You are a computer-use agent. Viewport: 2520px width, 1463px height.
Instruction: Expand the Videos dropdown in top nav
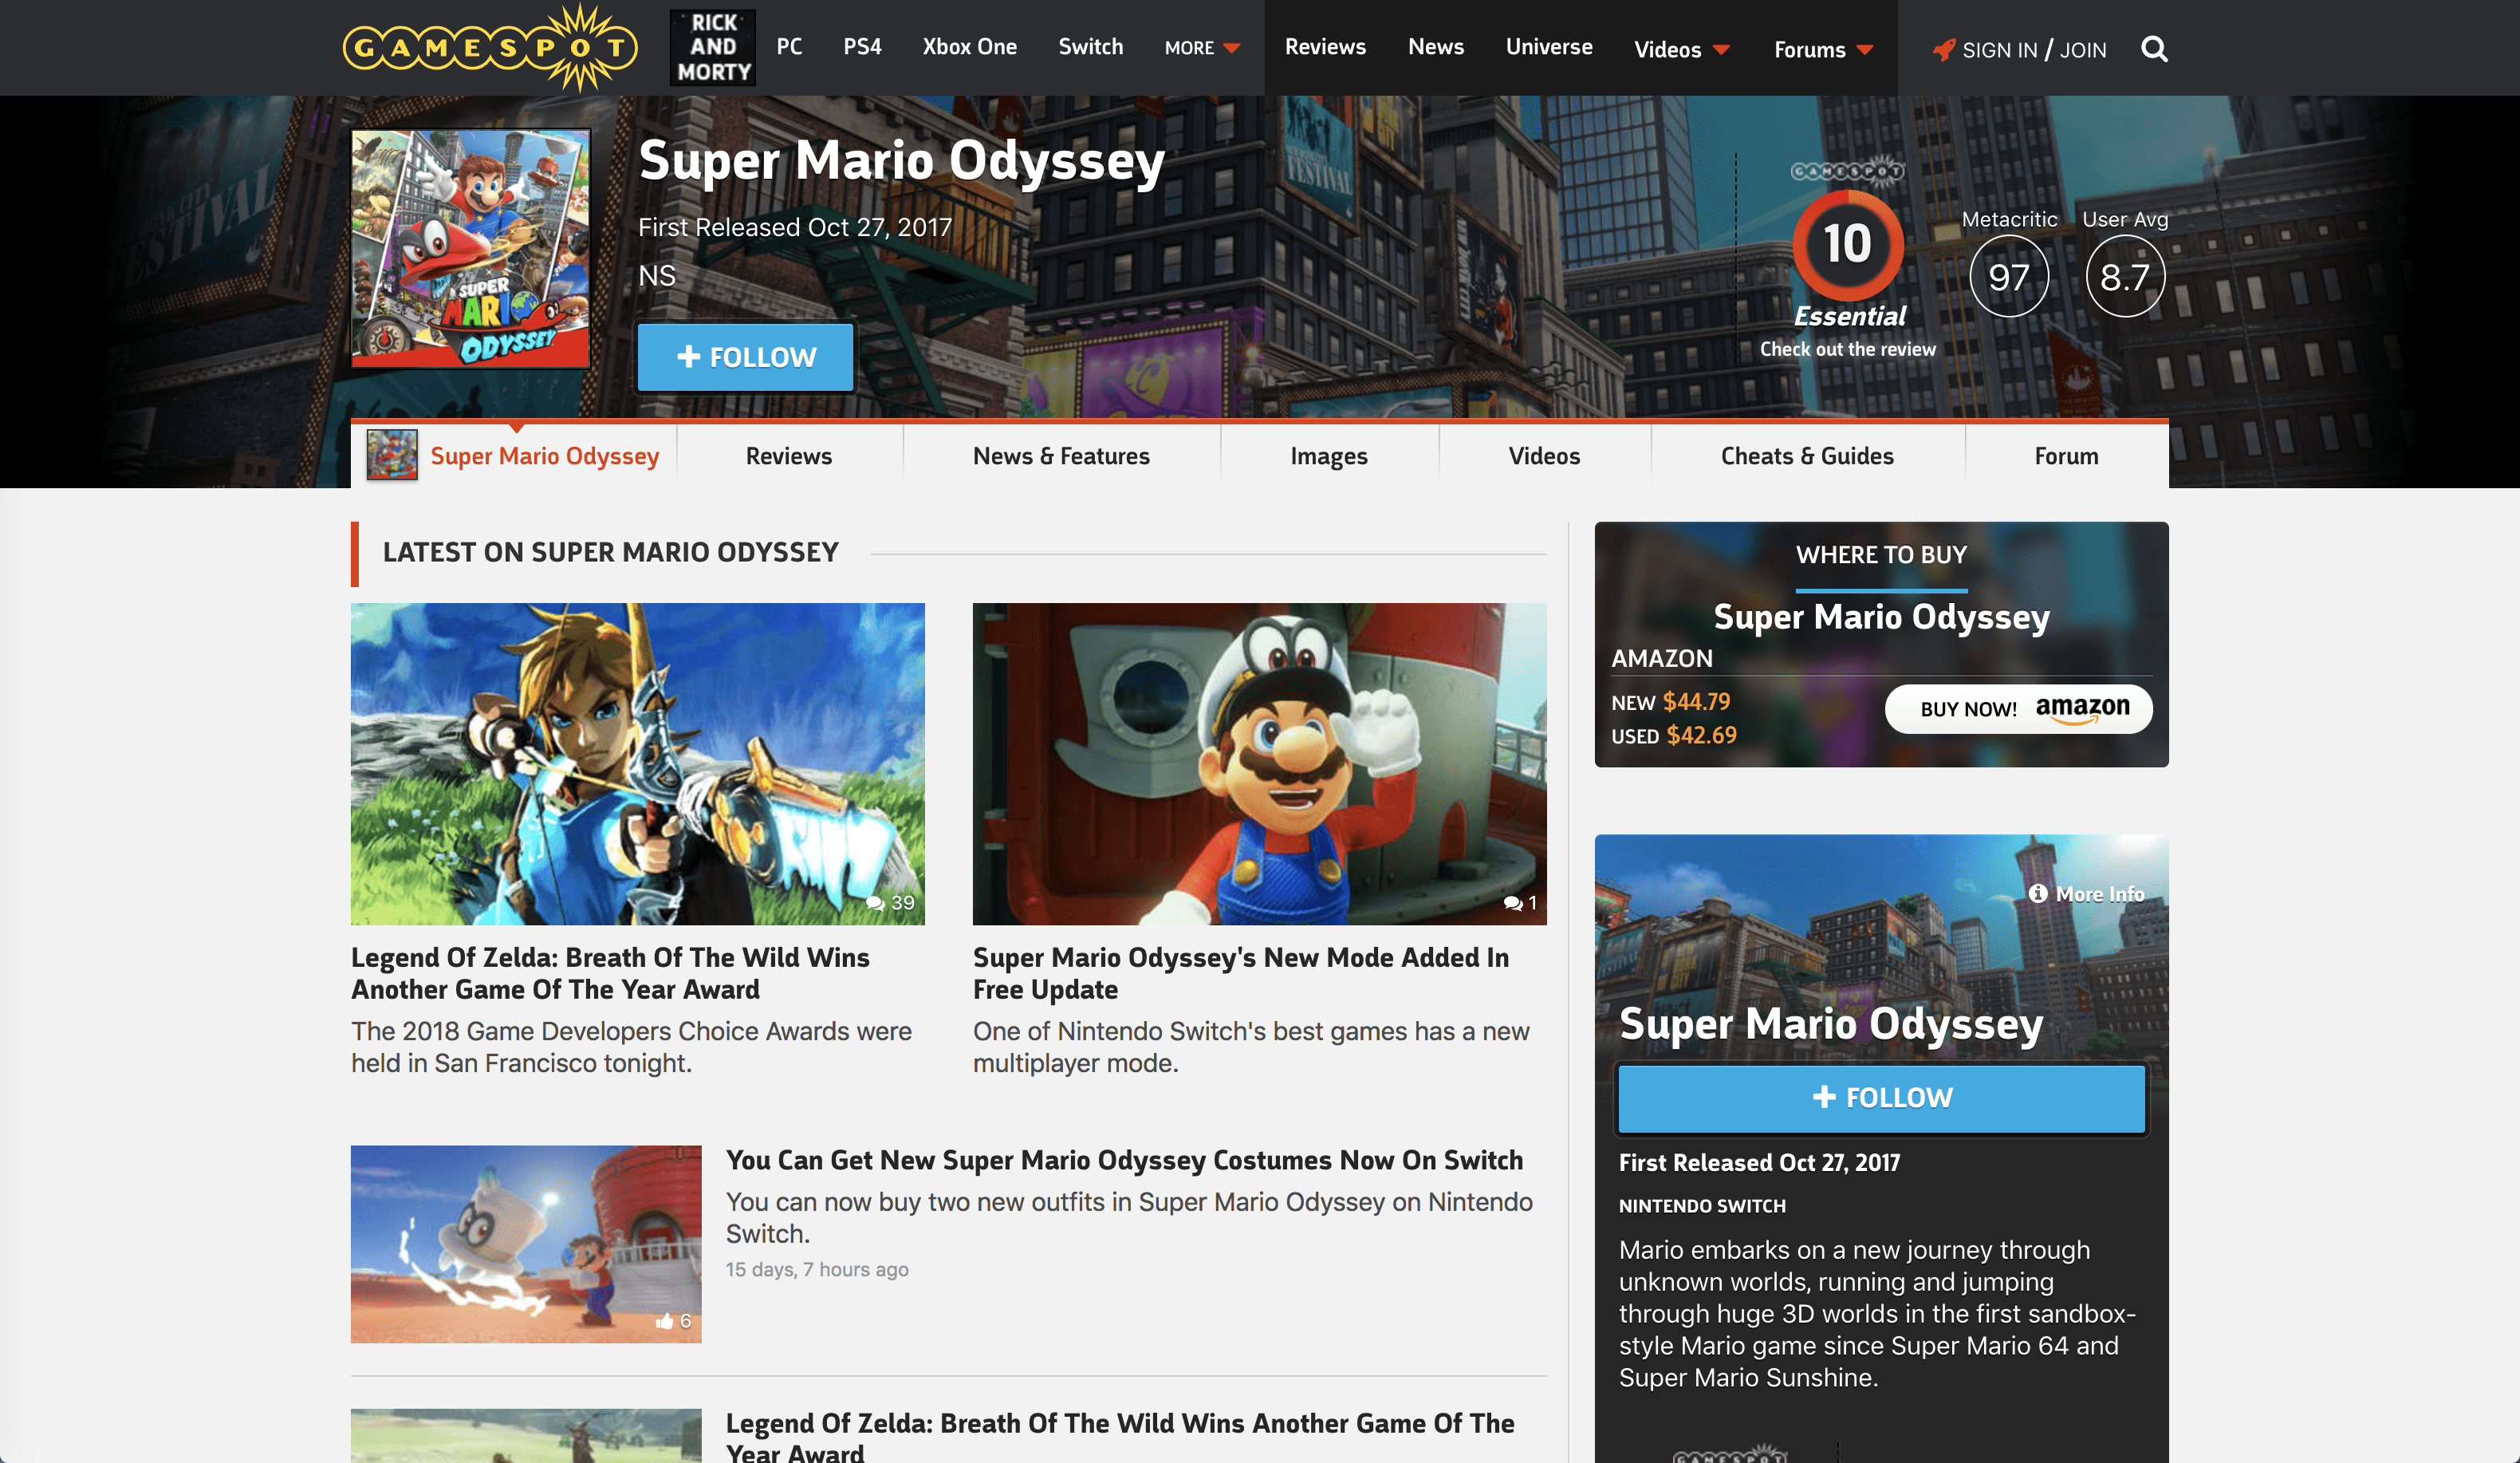[1681, 49]
